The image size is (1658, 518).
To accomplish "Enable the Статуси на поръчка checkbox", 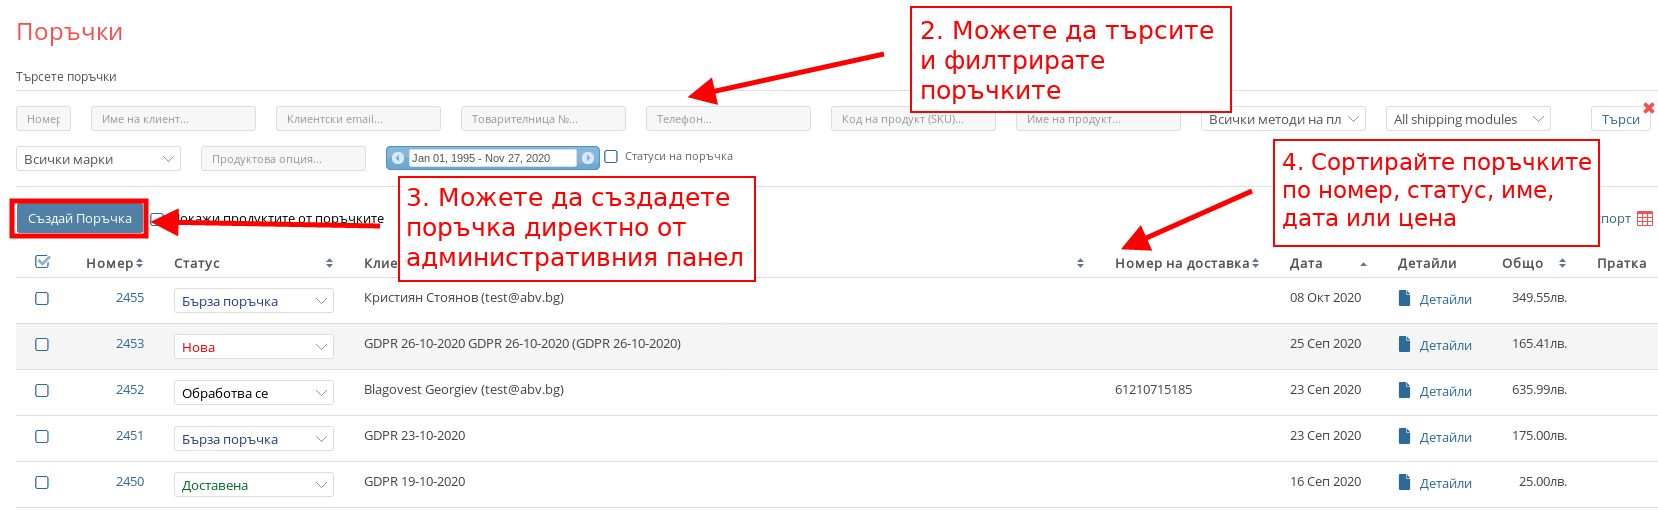I will pos(611,157).
